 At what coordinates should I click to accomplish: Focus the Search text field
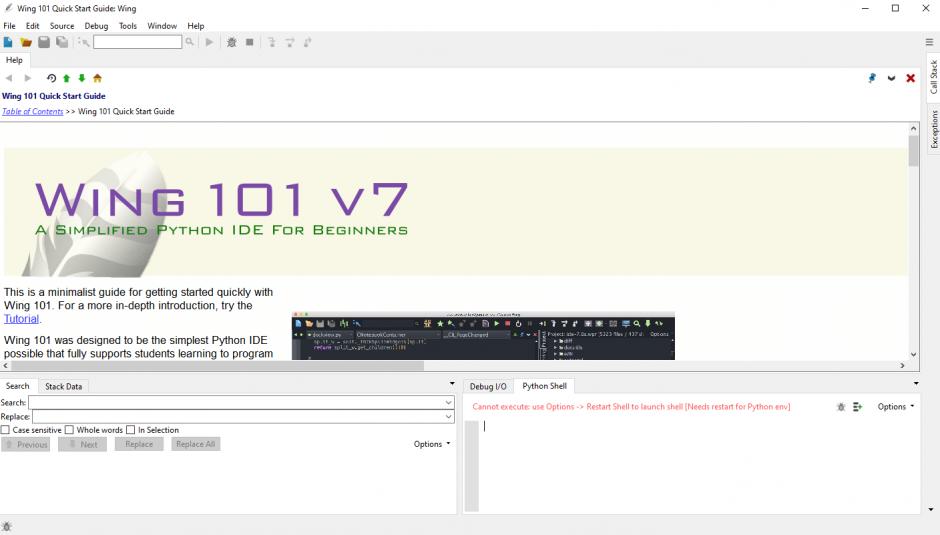coord(241,402)
